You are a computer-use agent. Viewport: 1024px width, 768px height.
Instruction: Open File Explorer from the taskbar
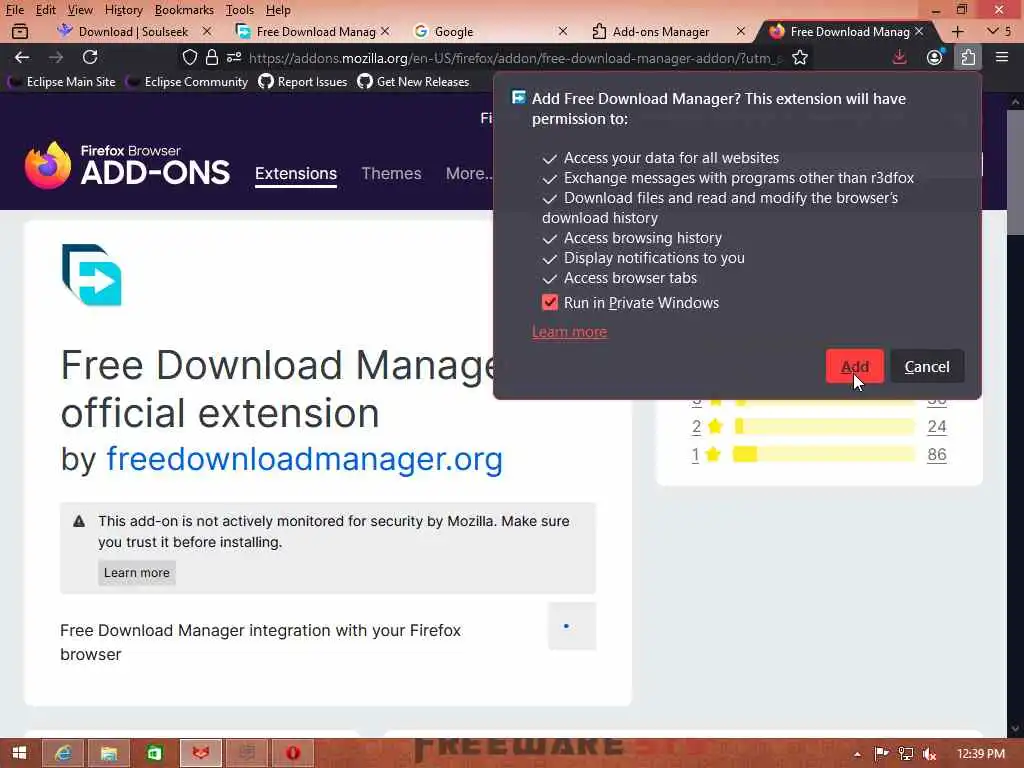109,753
